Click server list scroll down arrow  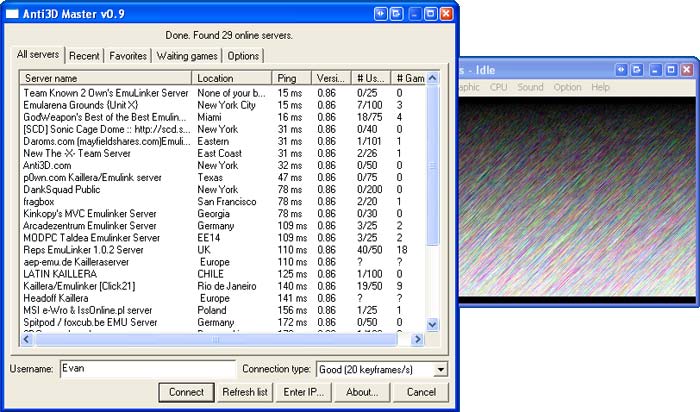[432, 325]
